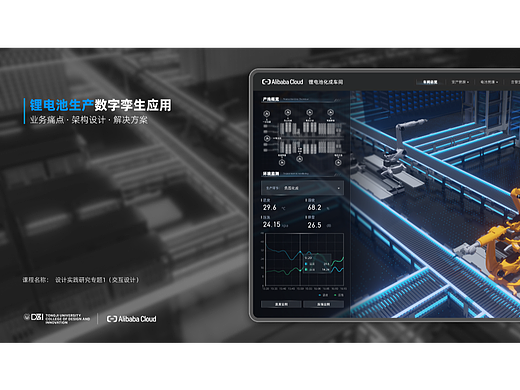Click the cyan data point on chart crosshair

[x=300, y=252]
